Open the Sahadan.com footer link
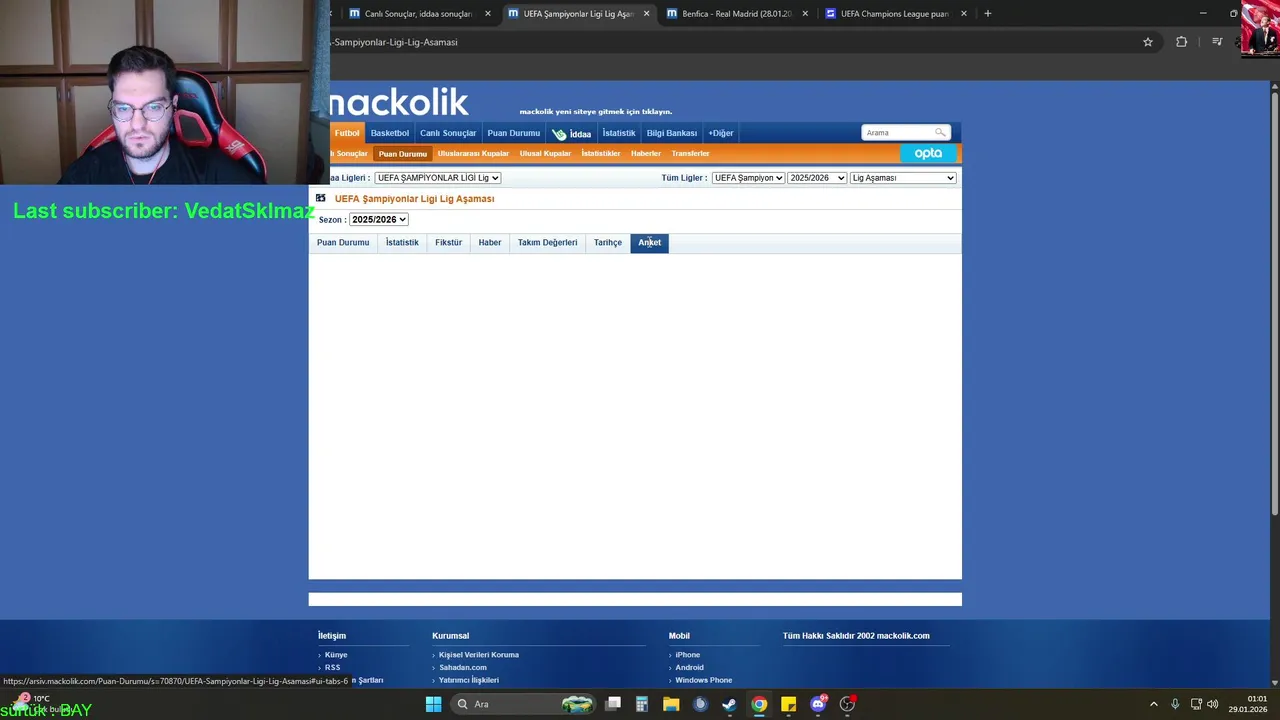The image size is (1280, 720). 463,668
